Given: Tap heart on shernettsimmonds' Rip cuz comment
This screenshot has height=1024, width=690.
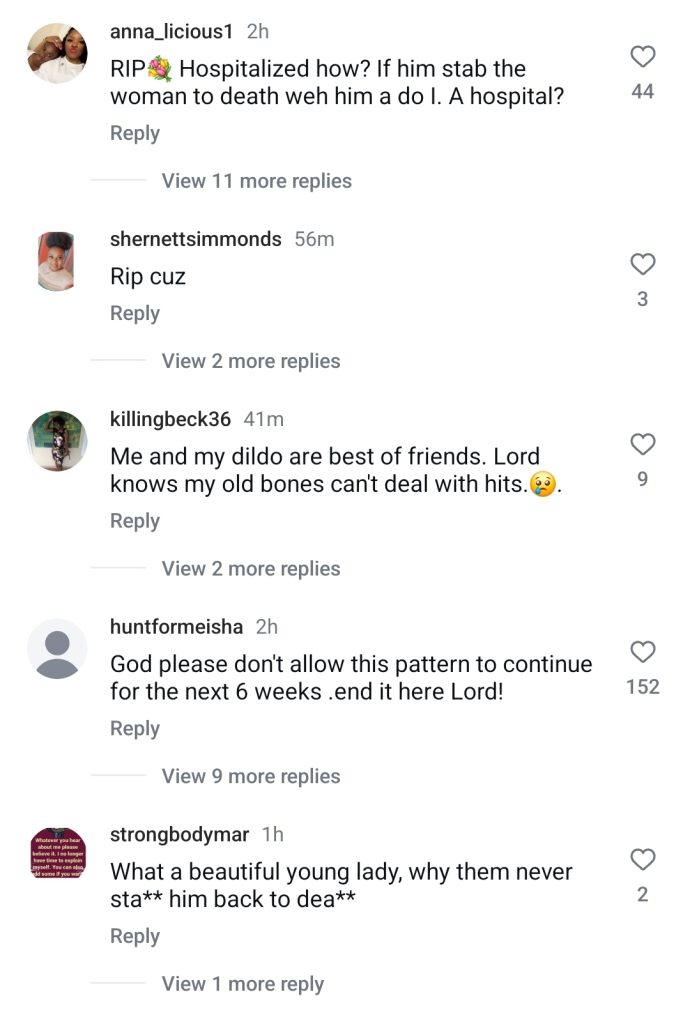Looking at the screenshot, I should pos(642,264).
